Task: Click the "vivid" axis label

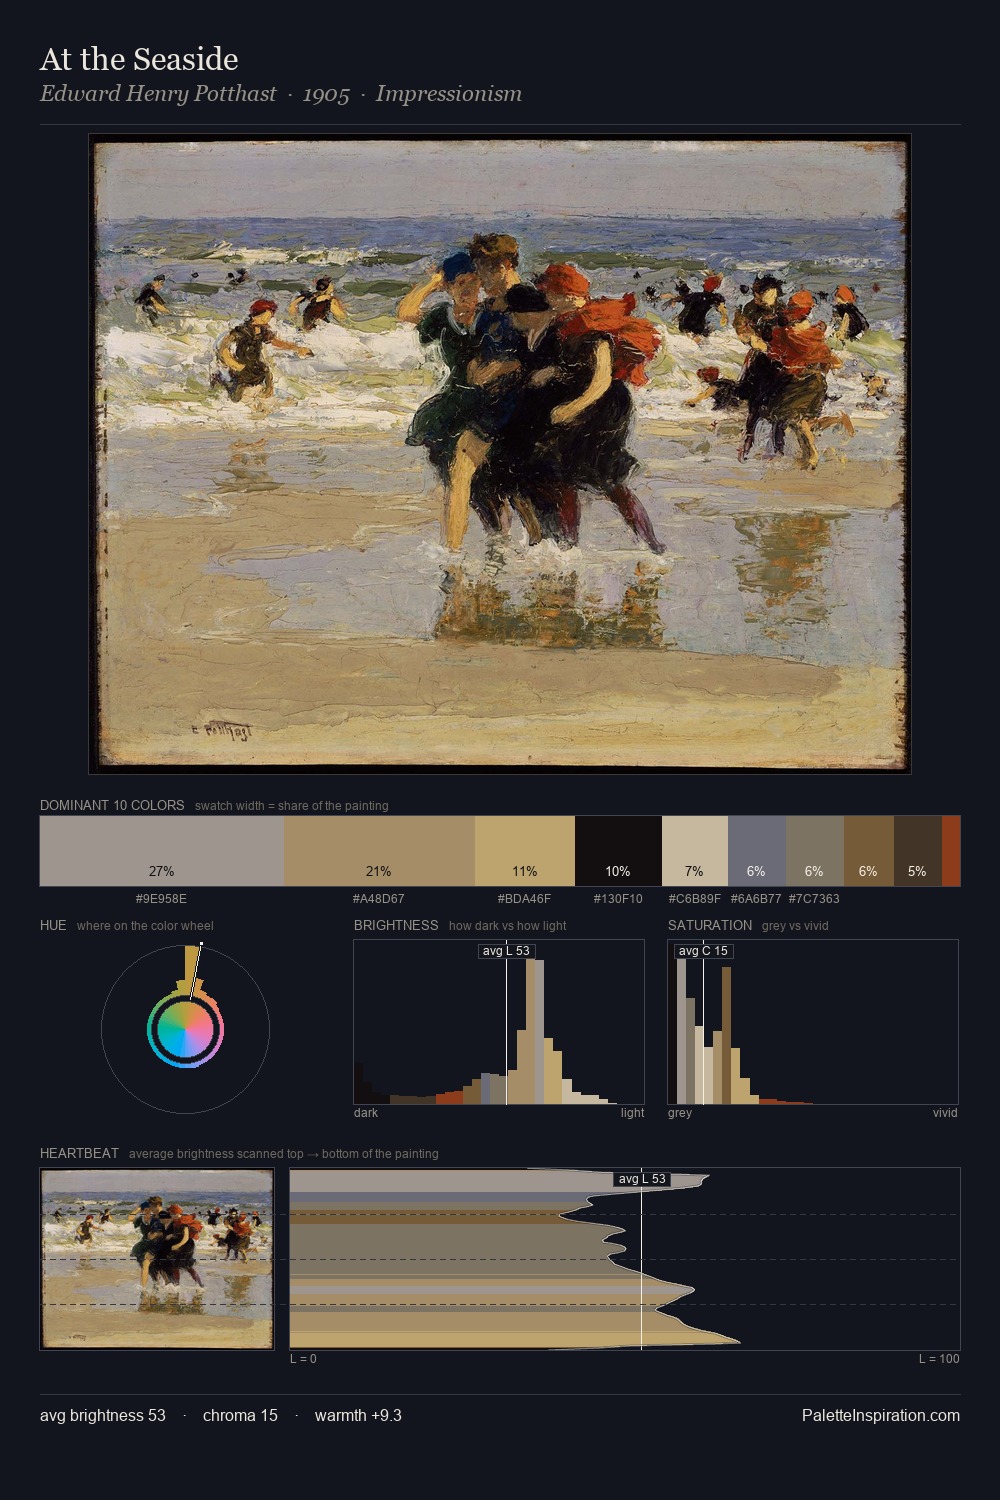Action: click(945, 1113)
